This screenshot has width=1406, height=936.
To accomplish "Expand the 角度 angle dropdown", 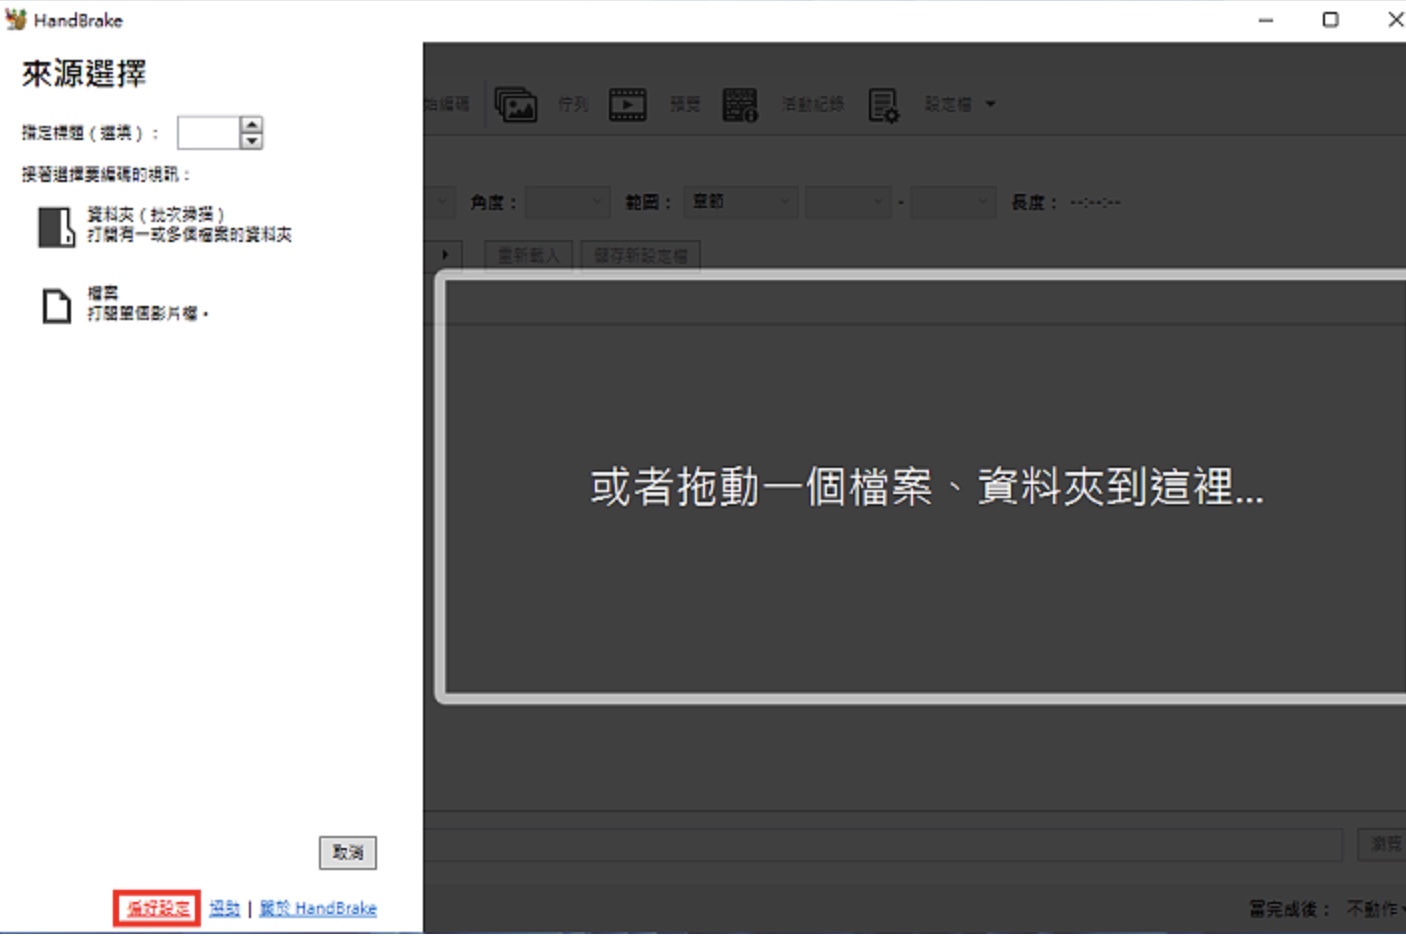I will click(x=567, y=202).
